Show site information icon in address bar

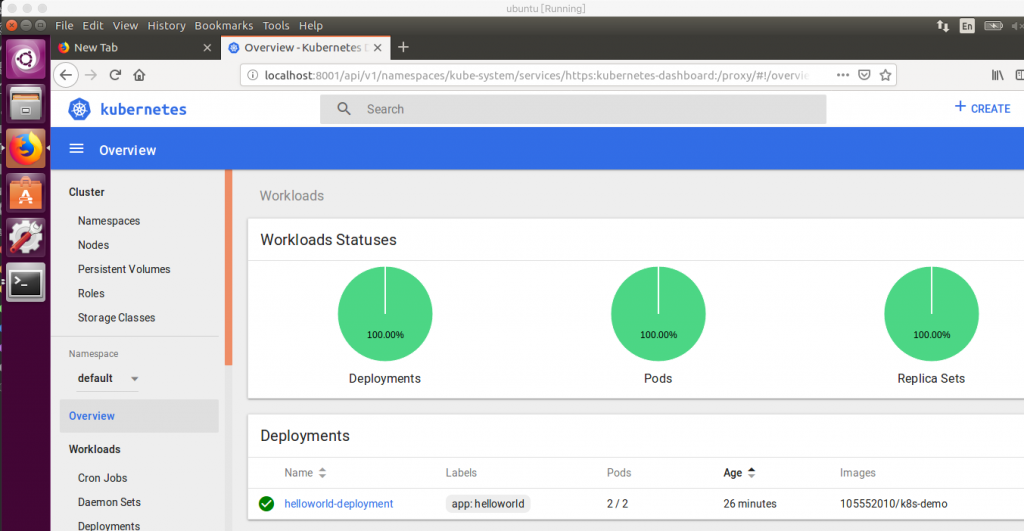click(252, 75)
